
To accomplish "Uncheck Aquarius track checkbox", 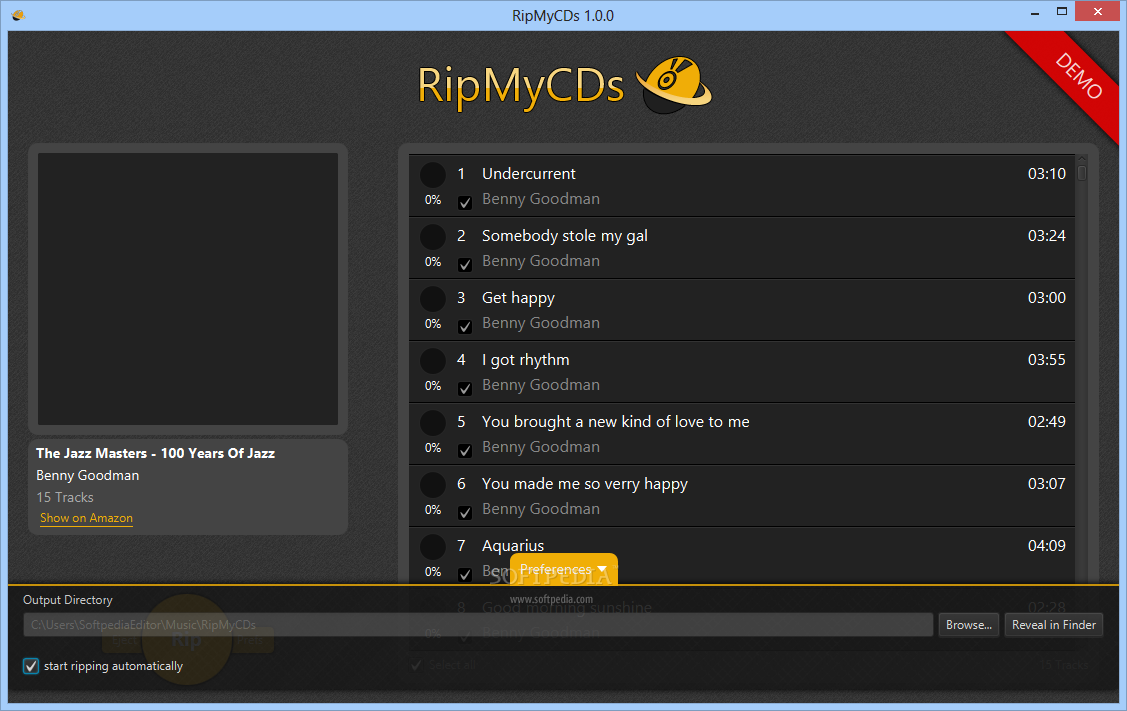I will tap(465, 574).
